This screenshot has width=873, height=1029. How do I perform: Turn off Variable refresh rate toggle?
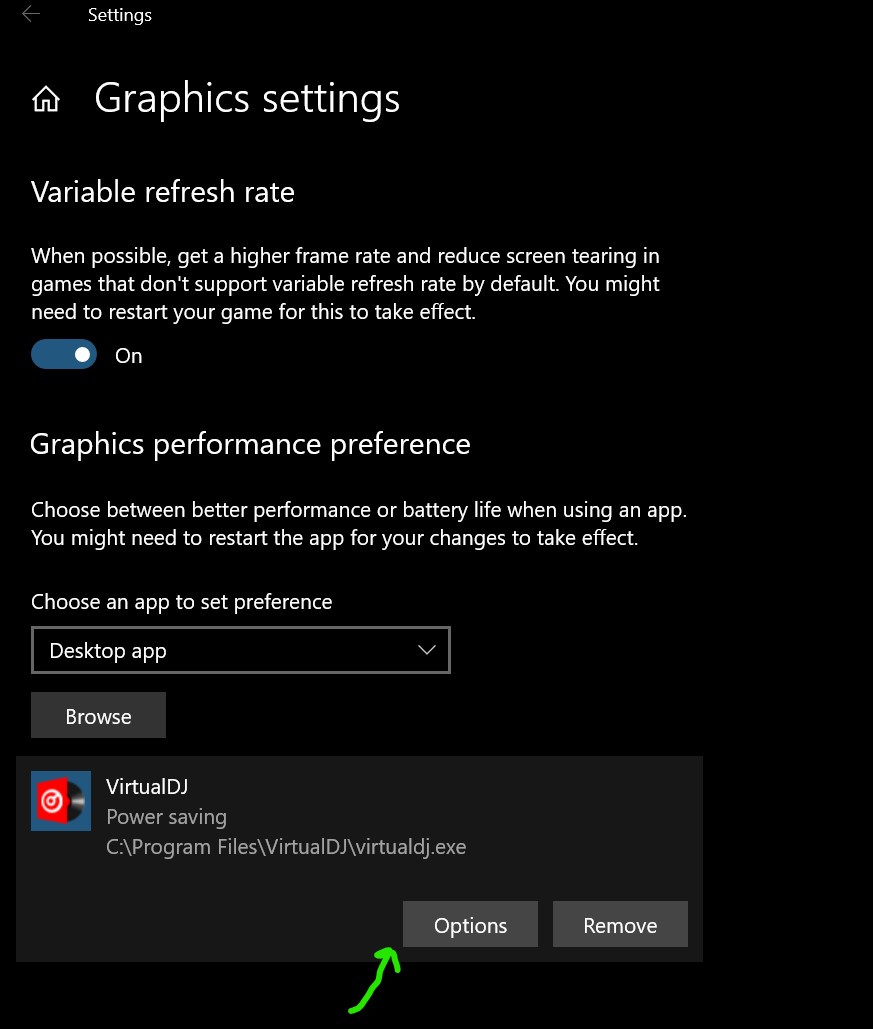pyautogui.click(x=64, y=354)
